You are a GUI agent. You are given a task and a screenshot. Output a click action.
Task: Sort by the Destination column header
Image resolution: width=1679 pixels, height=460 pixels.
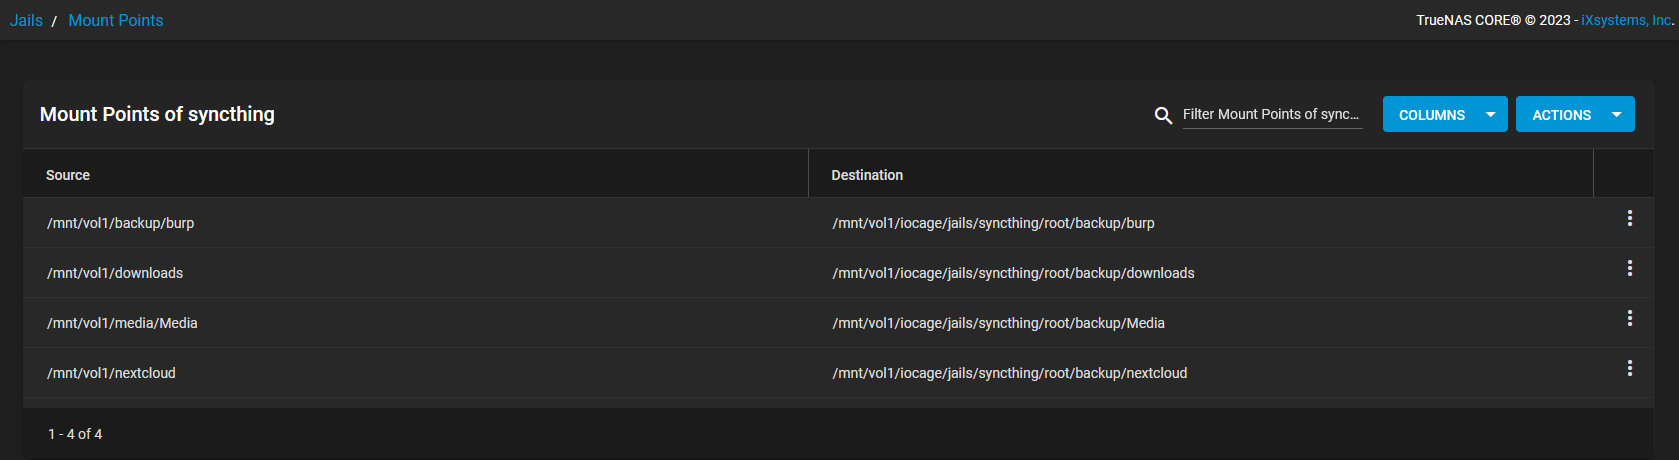(867, 175)
